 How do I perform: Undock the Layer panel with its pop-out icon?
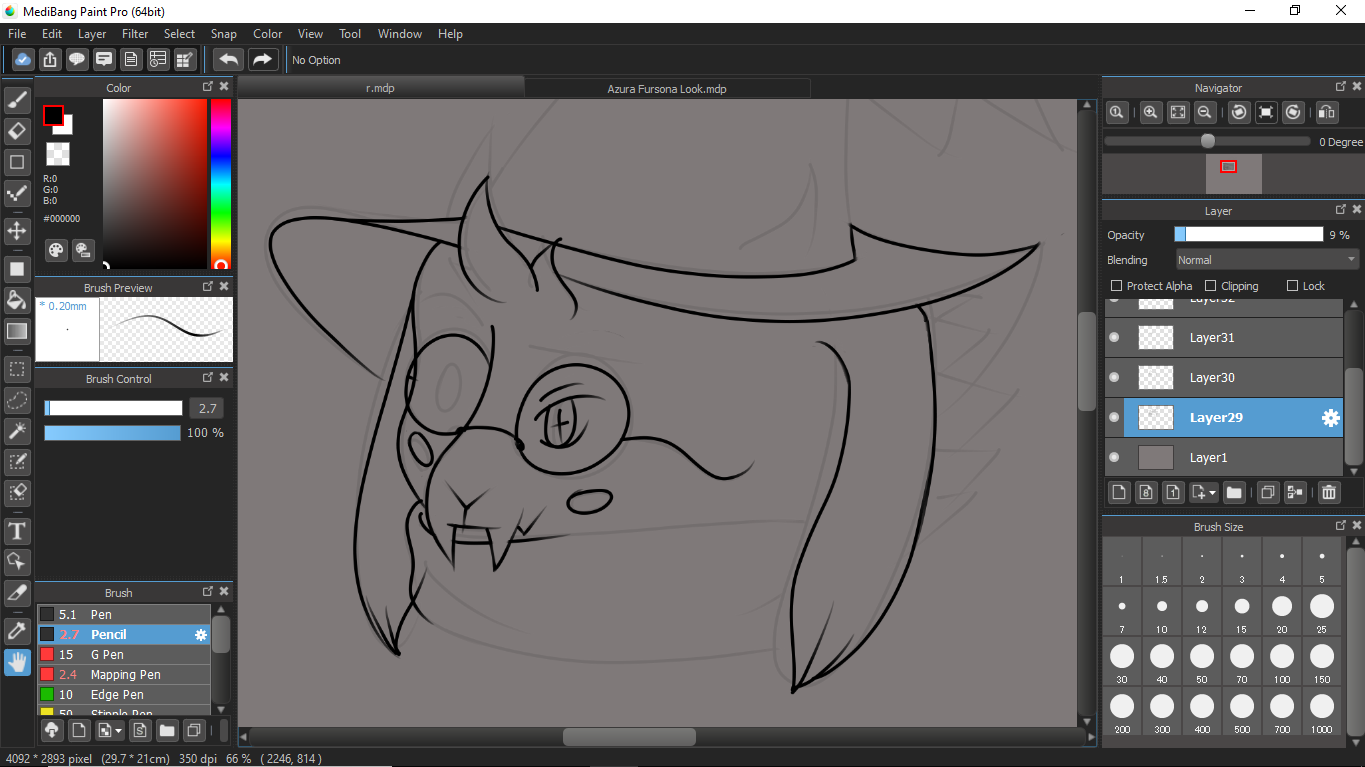(x=1341, y=210)
